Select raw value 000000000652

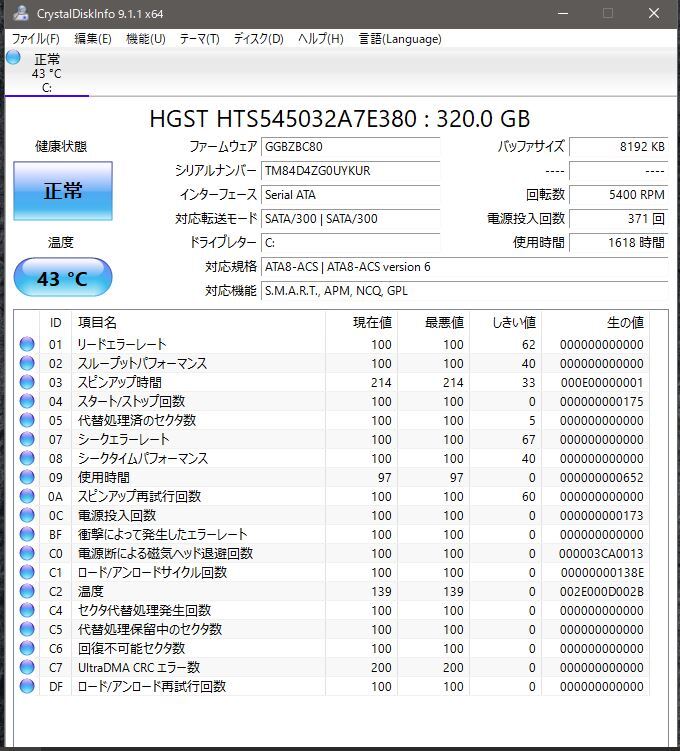pos(602,478)
